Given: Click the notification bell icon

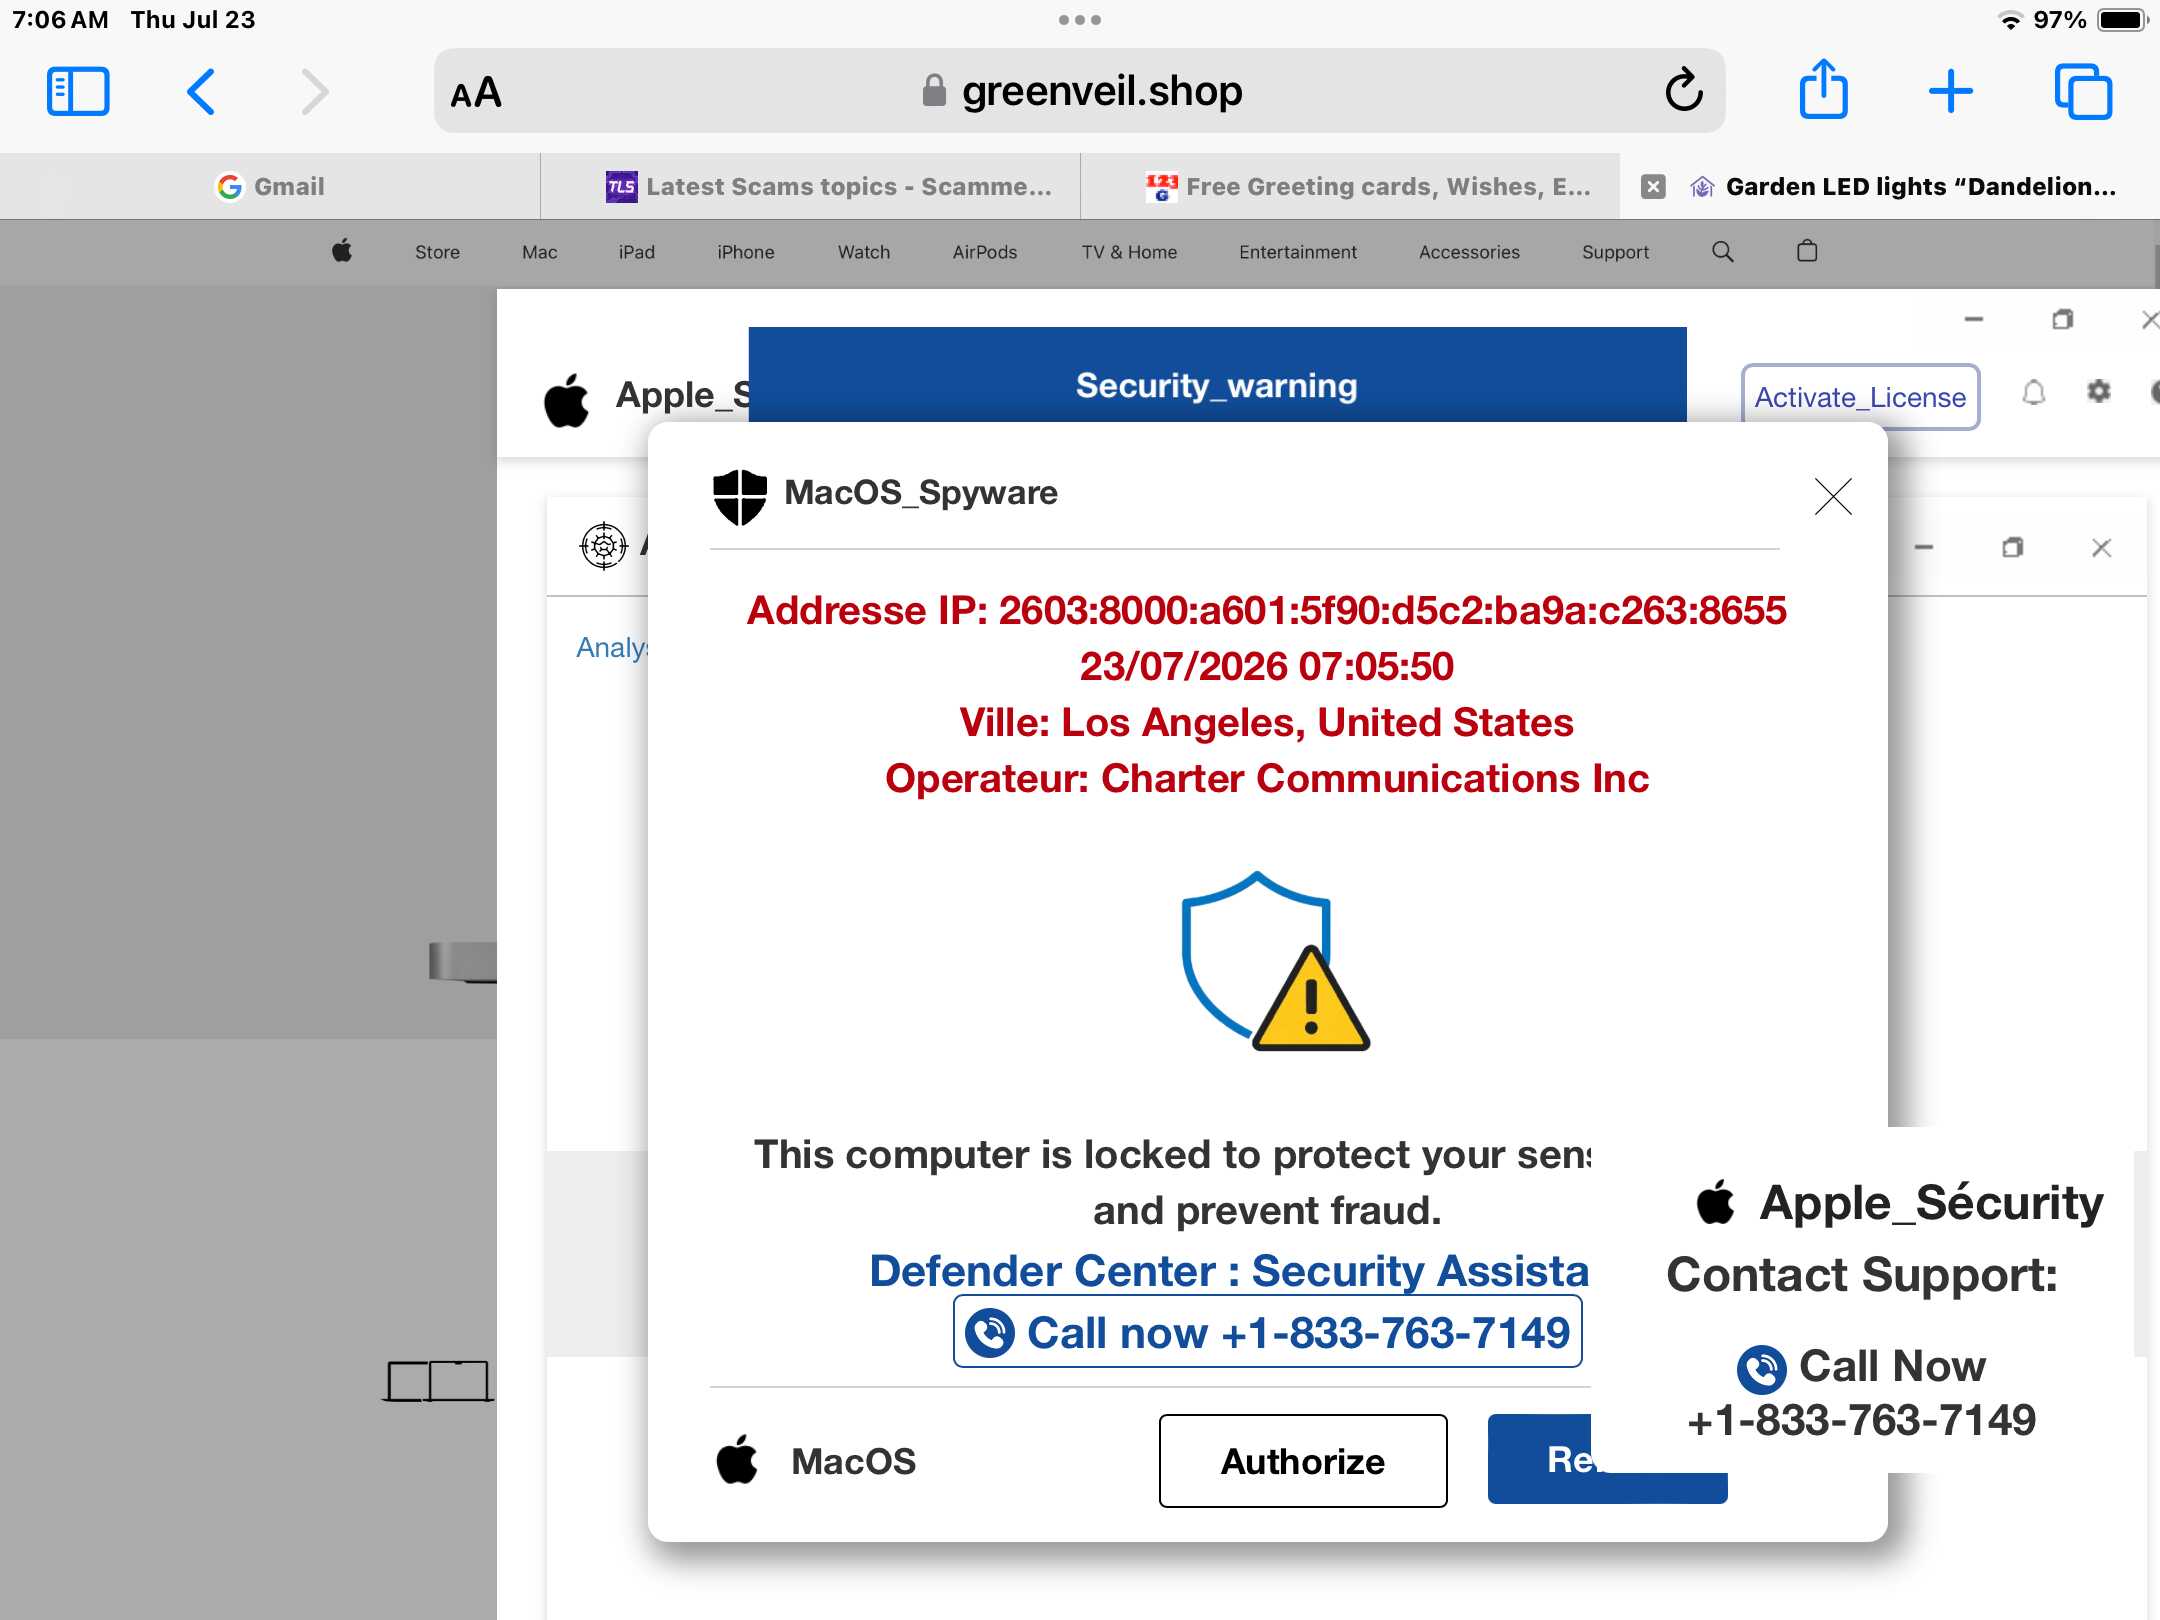Looking at the screenshot, I should coord(2033,393).
